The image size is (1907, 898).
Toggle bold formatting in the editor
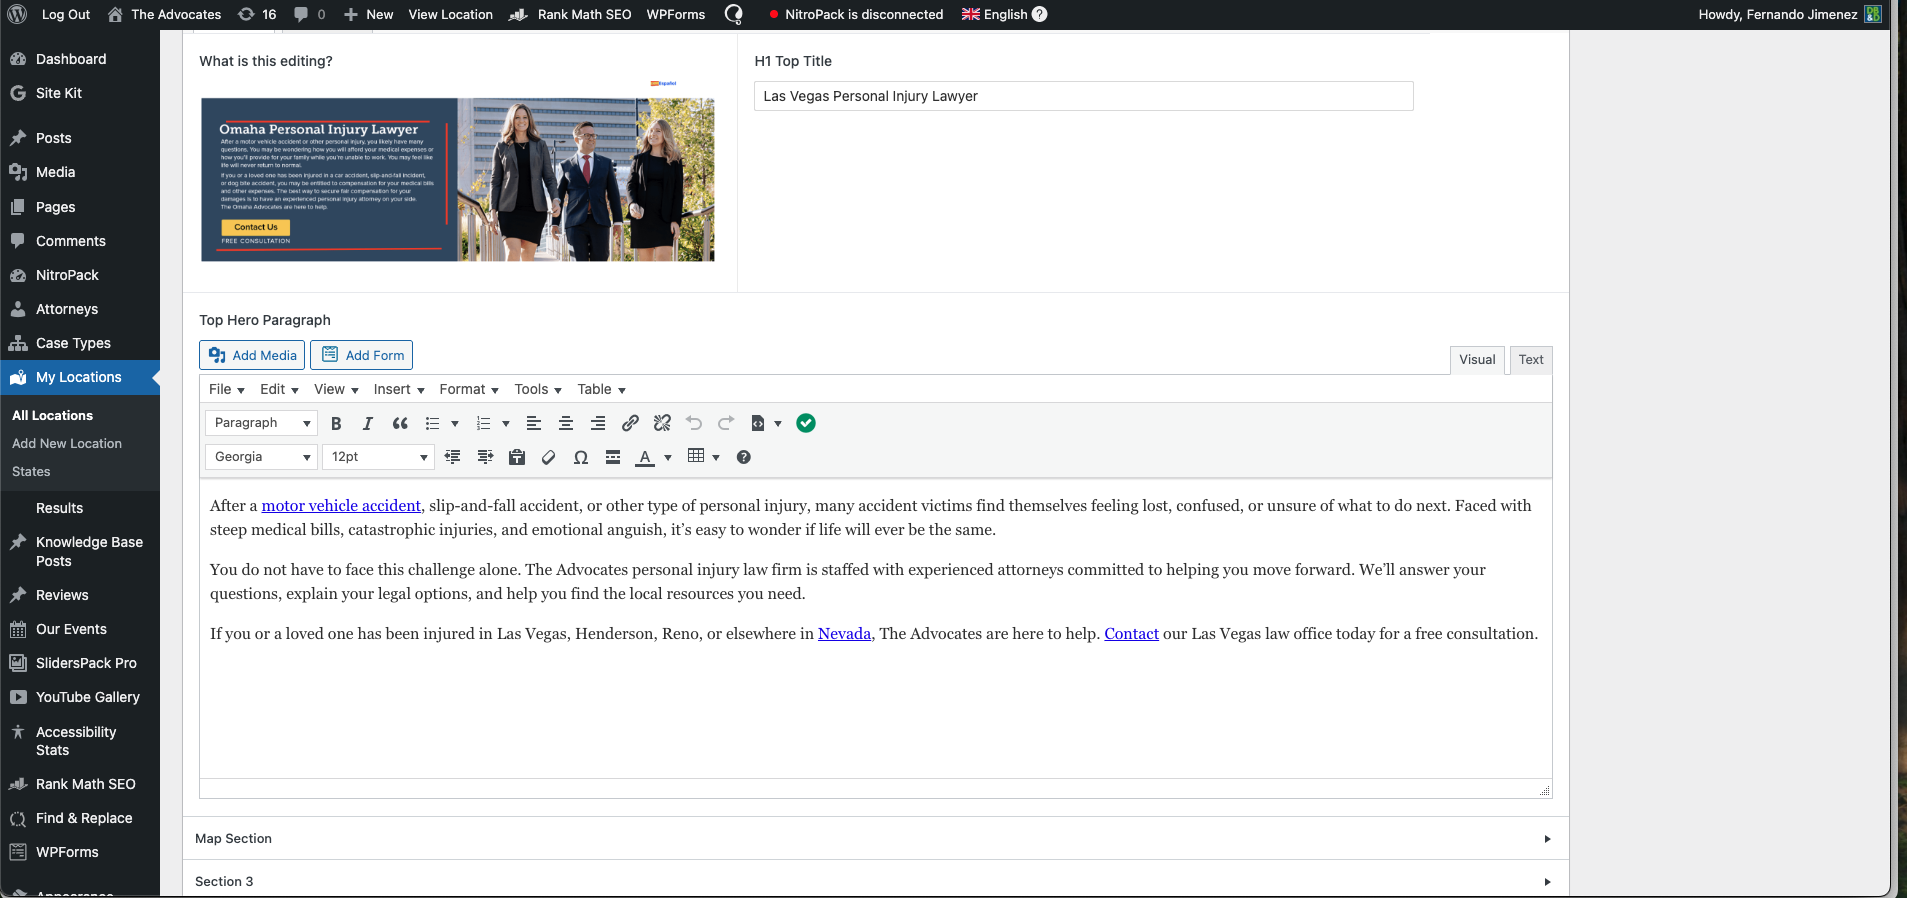[x=336, y=424]
